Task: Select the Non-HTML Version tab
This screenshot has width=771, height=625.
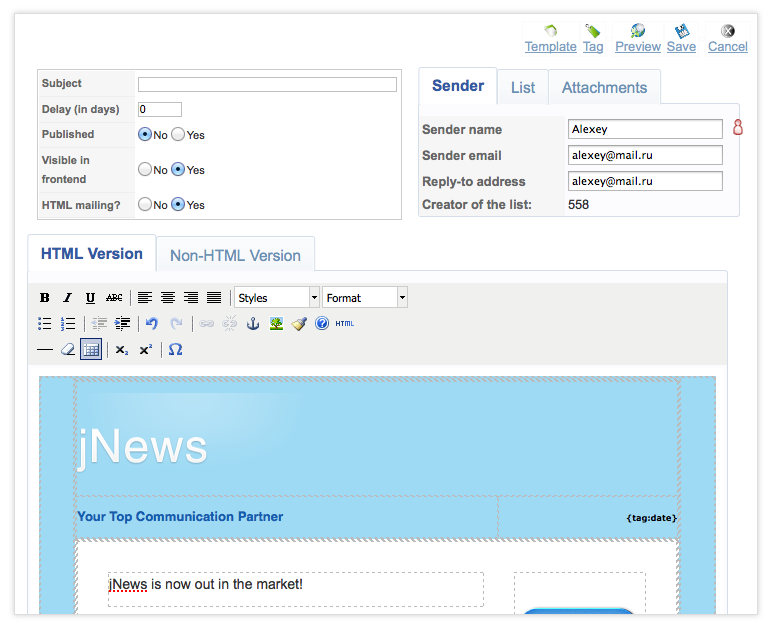Action: [235, 256]
